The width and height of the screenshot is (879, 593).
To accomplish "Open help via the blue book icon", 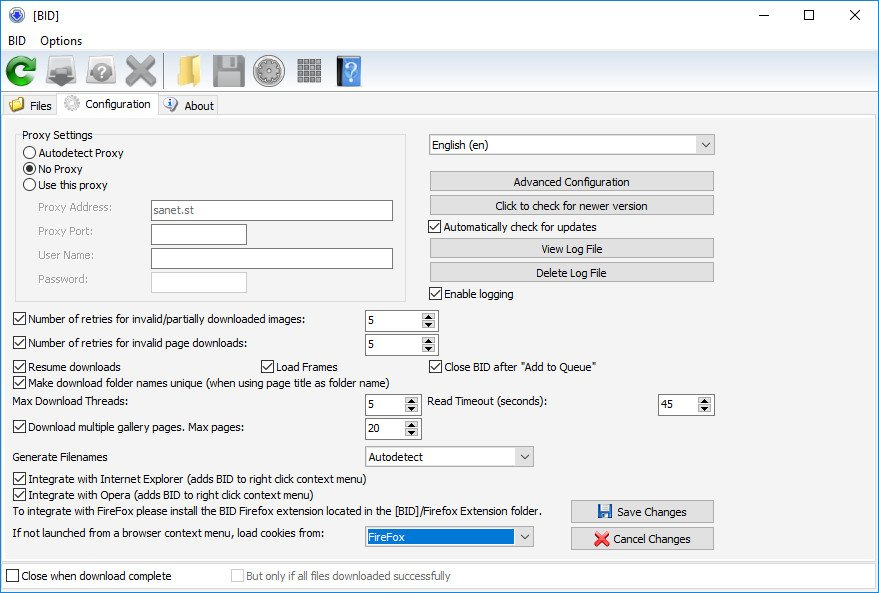I will (348, 70).
